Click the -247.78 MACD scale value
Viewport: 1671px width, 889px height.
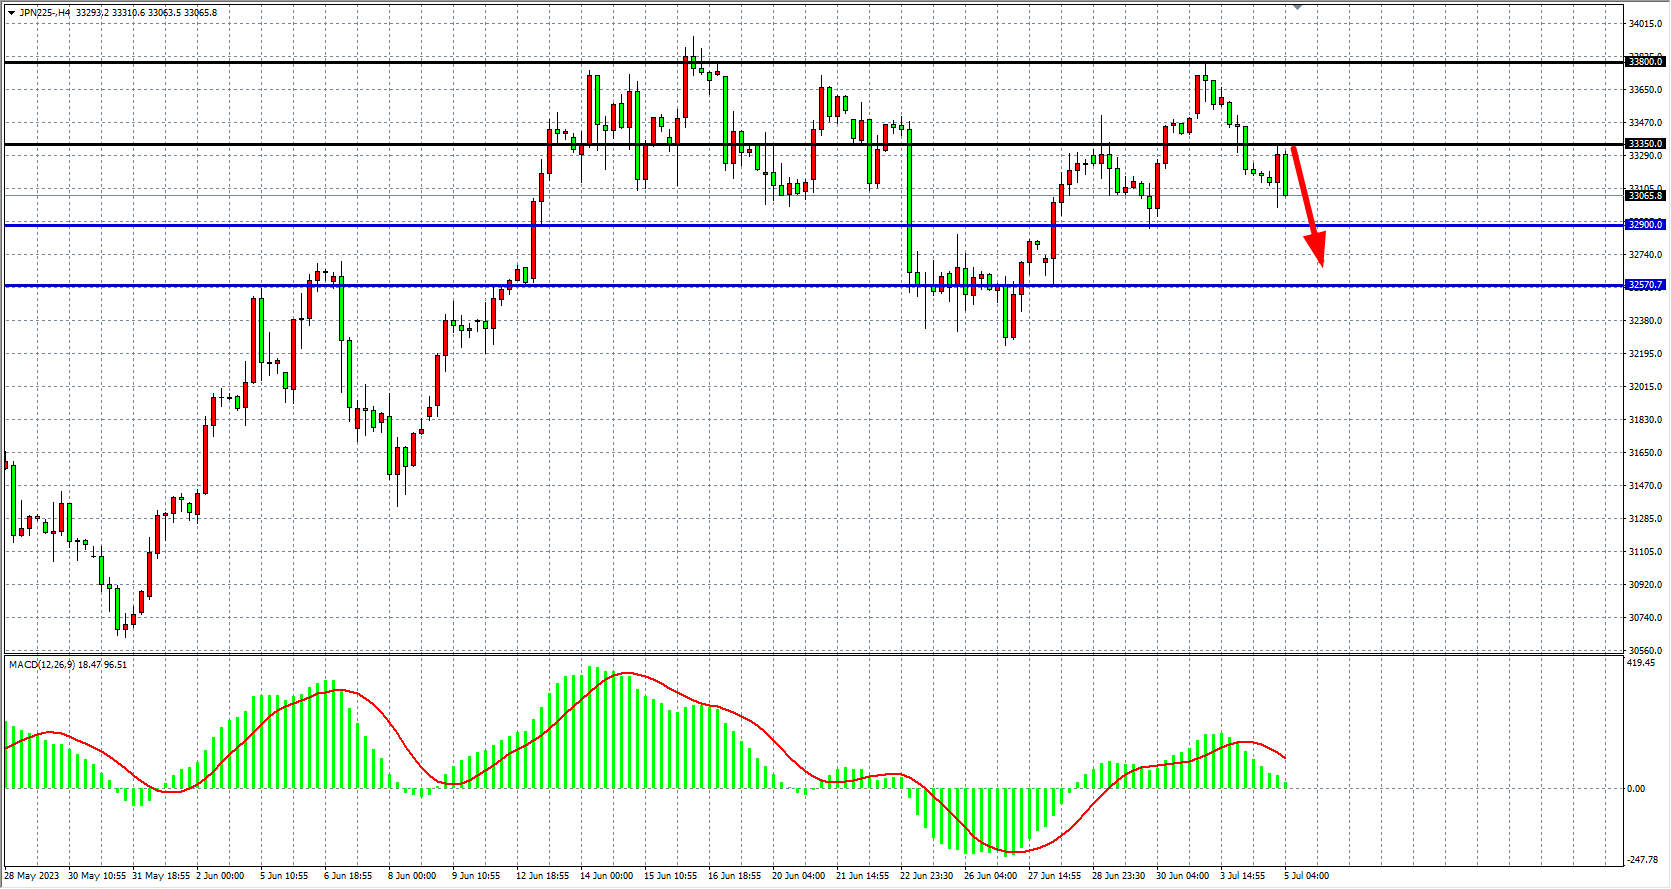(x=1642, y=860)
